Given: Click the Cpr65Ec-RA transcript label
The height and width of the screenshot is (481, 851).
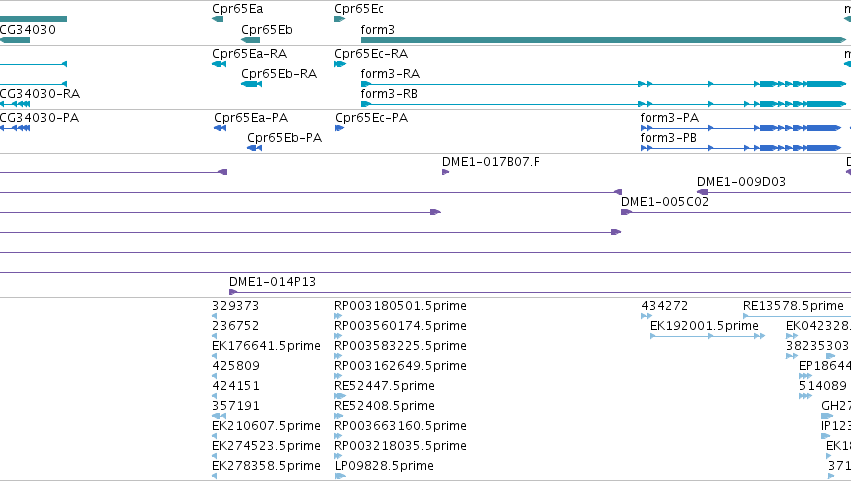Looking at the screenshot, I should pos(371,54).
